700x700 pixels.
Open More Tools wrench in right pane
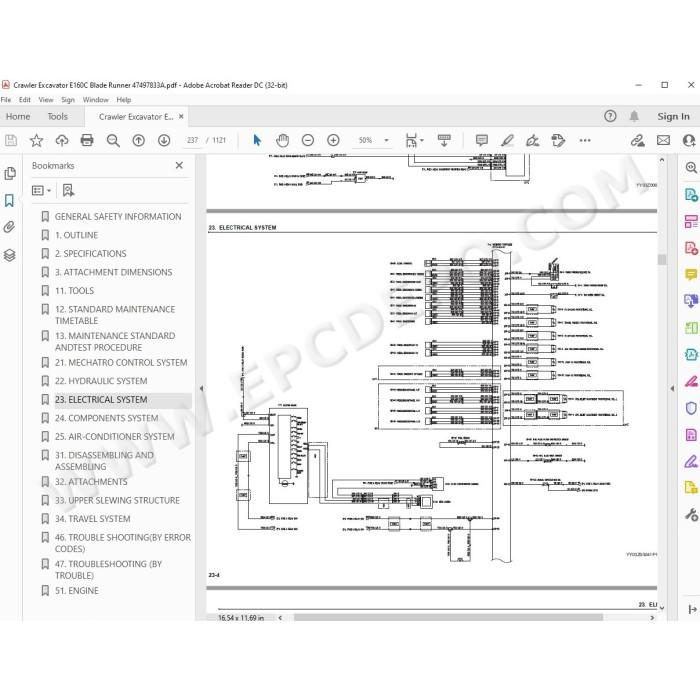coord(691,515)
